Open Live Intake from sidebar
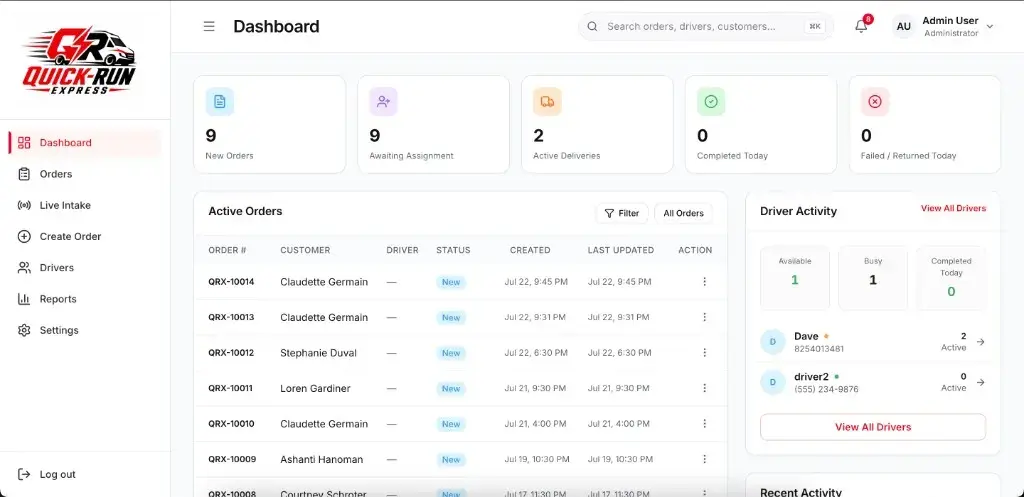This screenshot has width=1024, height=497. tap(85, 205)
